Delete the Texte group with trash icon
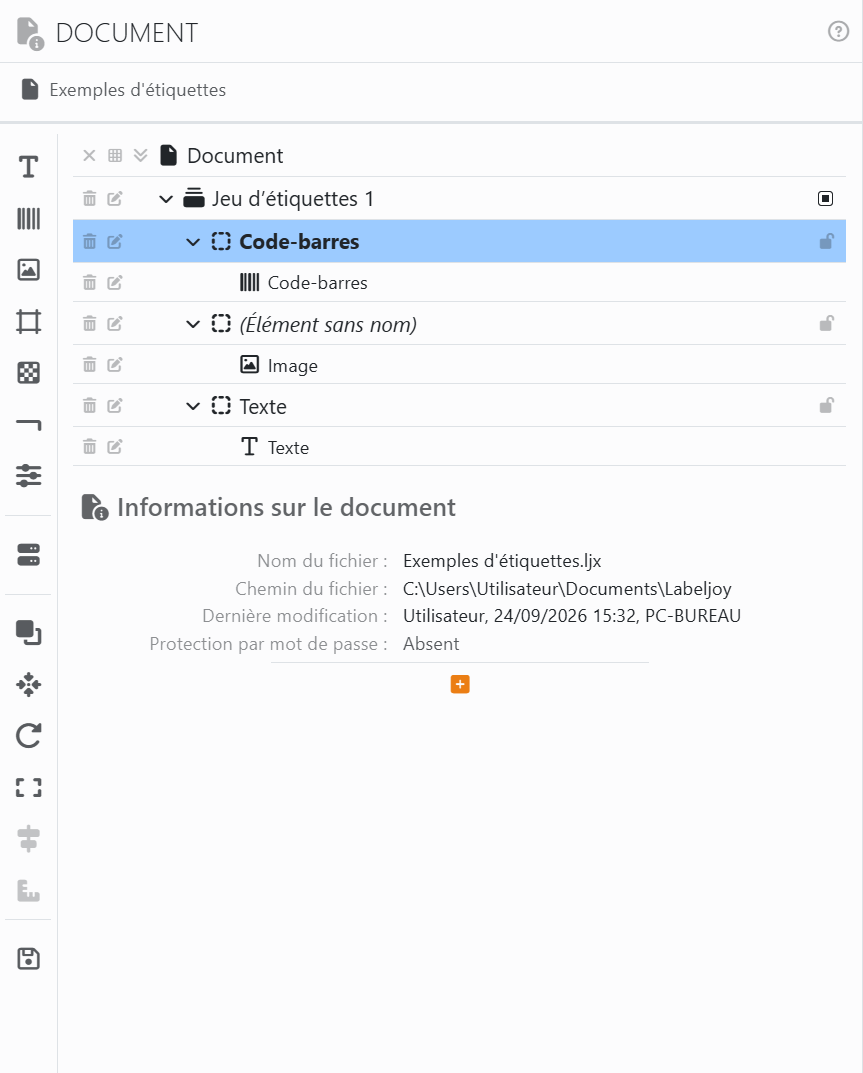 (89, 405)
